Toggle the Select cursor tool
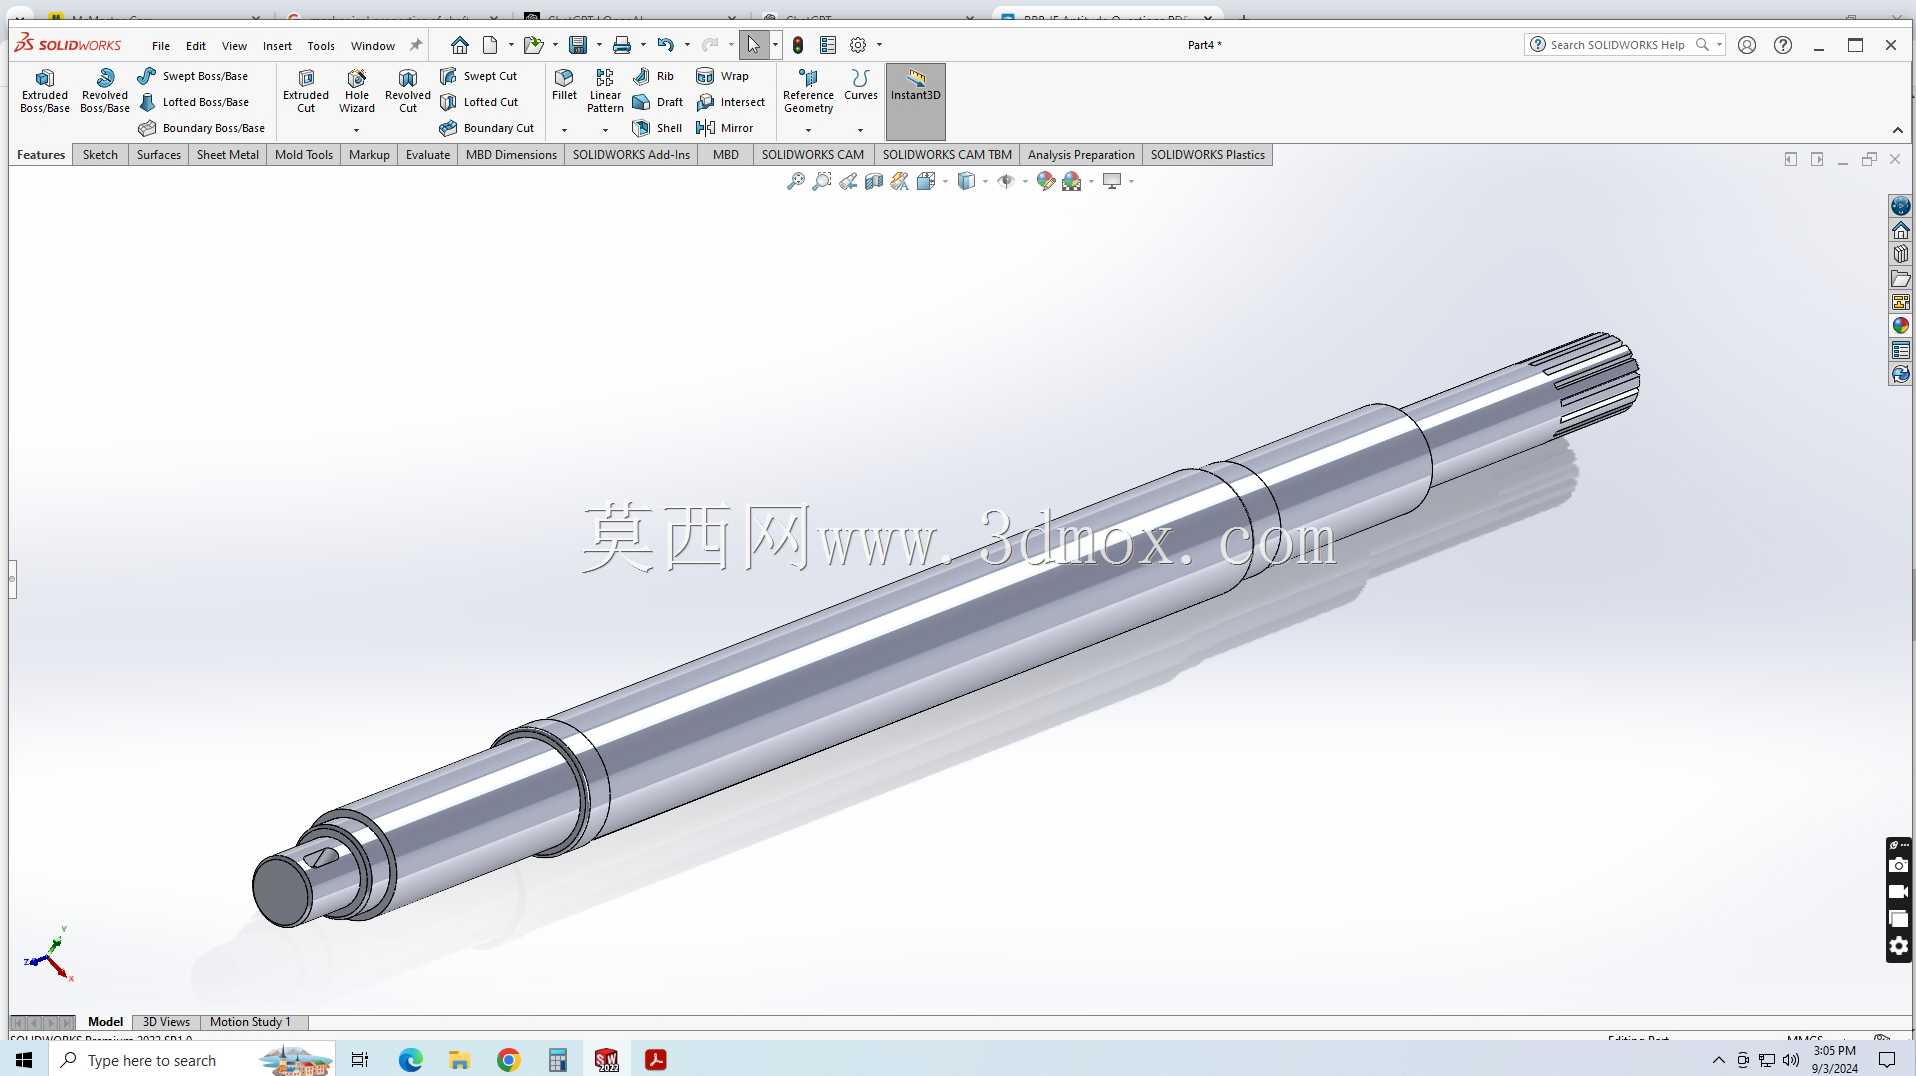This screenshot has height=1076, width=1916. [753, 45]
